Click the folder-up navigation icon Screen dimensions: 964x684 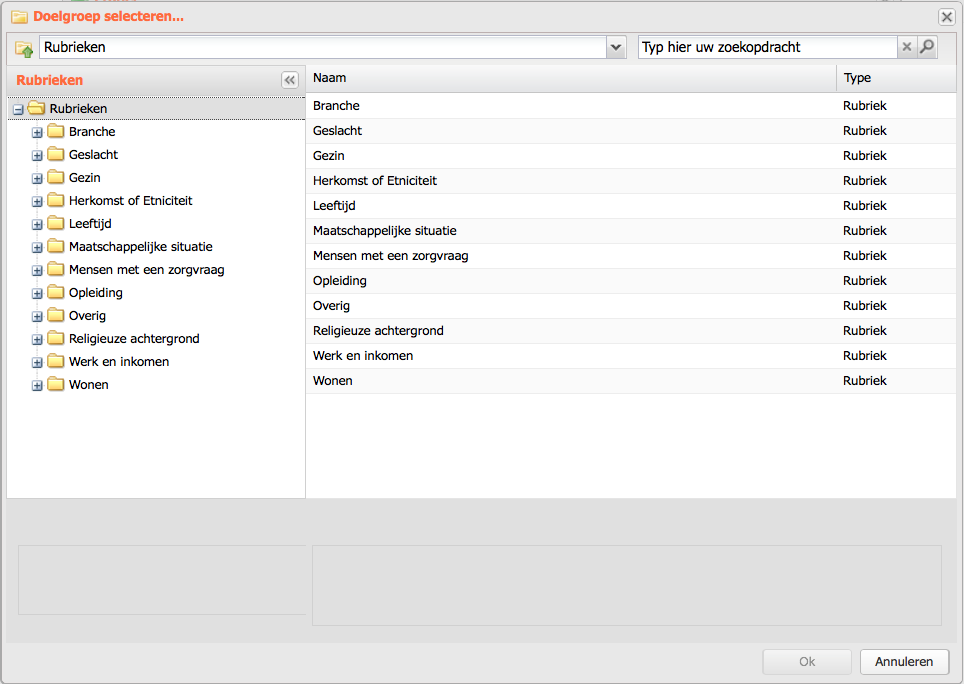click(24, 49)
